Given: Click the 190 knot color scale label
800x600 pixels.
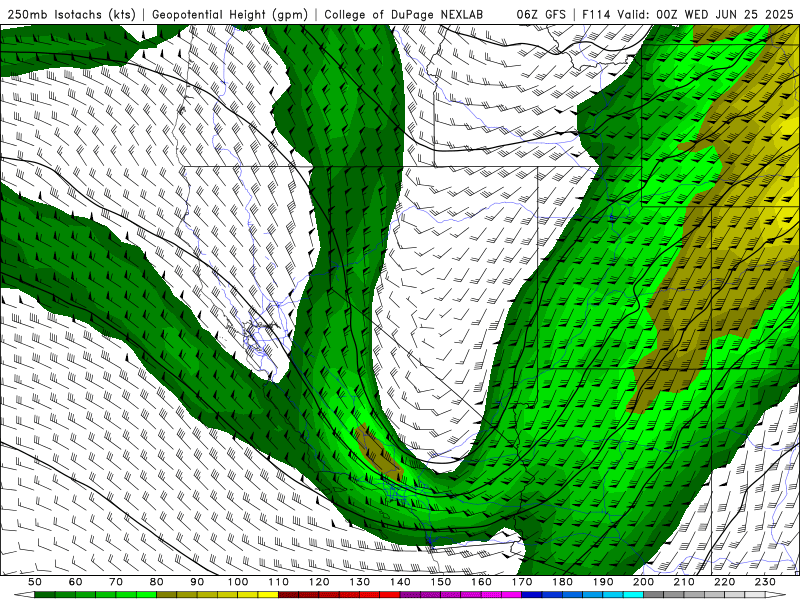Looking at the screenshot, I should point(603,582).
